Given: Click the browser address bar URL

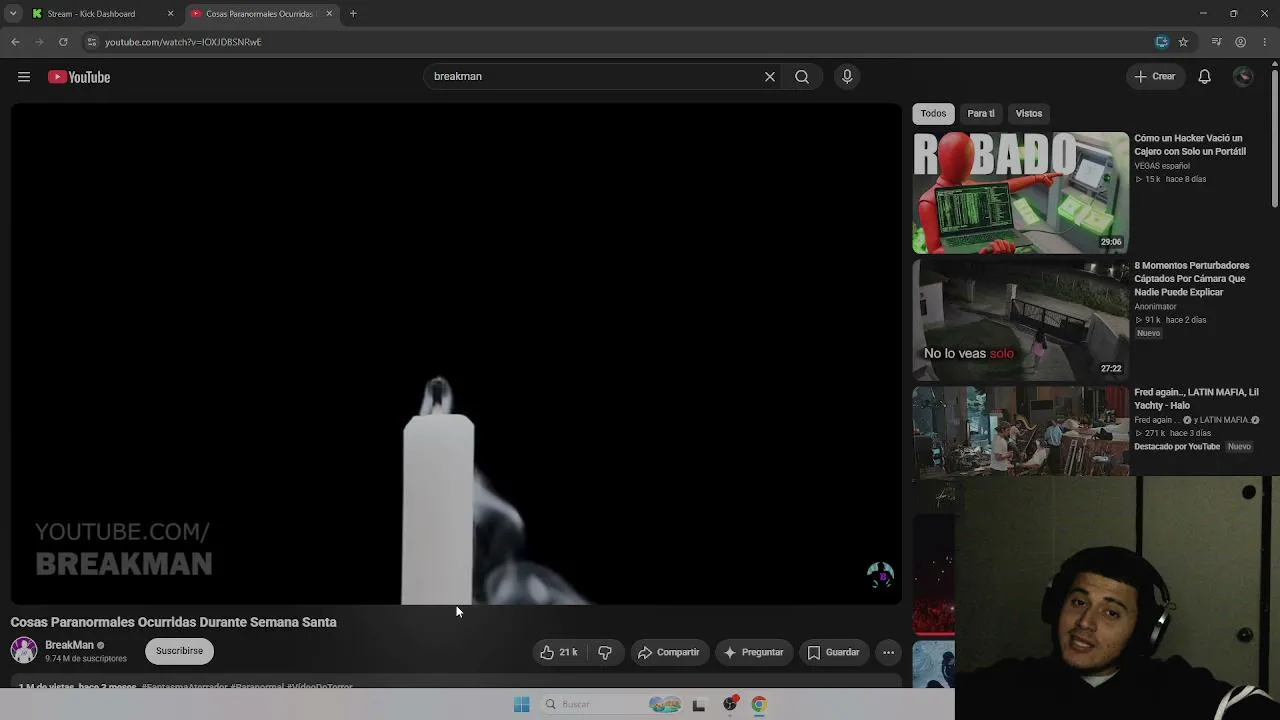Looking at the screenshot, I should (x=183, y=42).
